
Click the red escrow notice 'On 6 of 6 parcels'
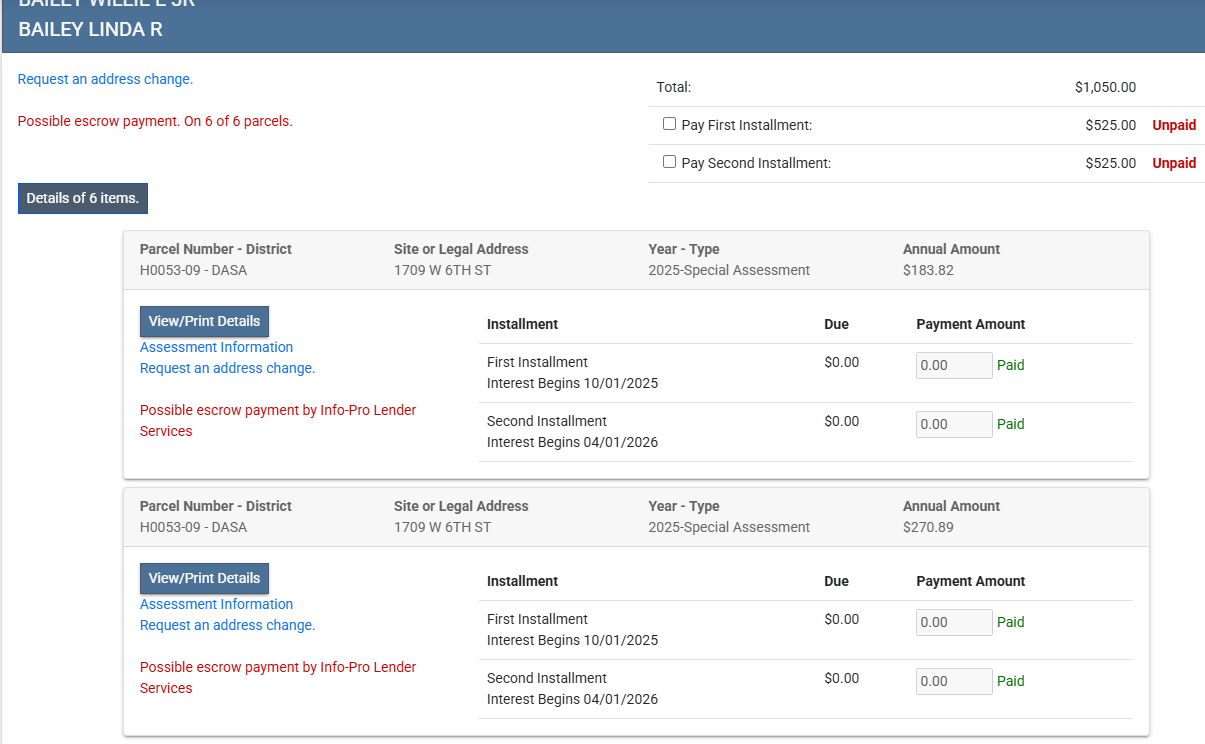click(x=155, y=121)
